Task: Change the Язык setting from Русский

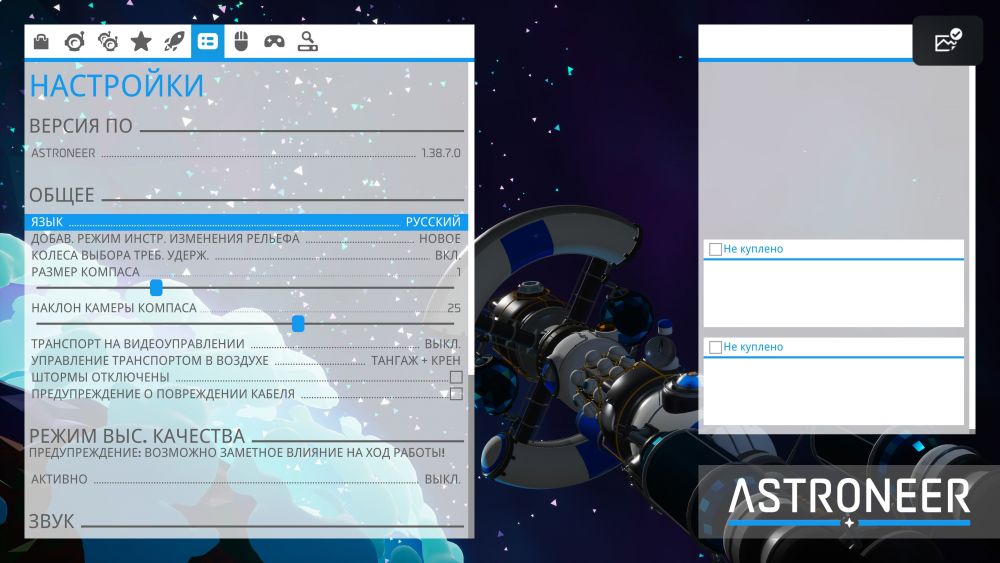Action: pos(432,222)
